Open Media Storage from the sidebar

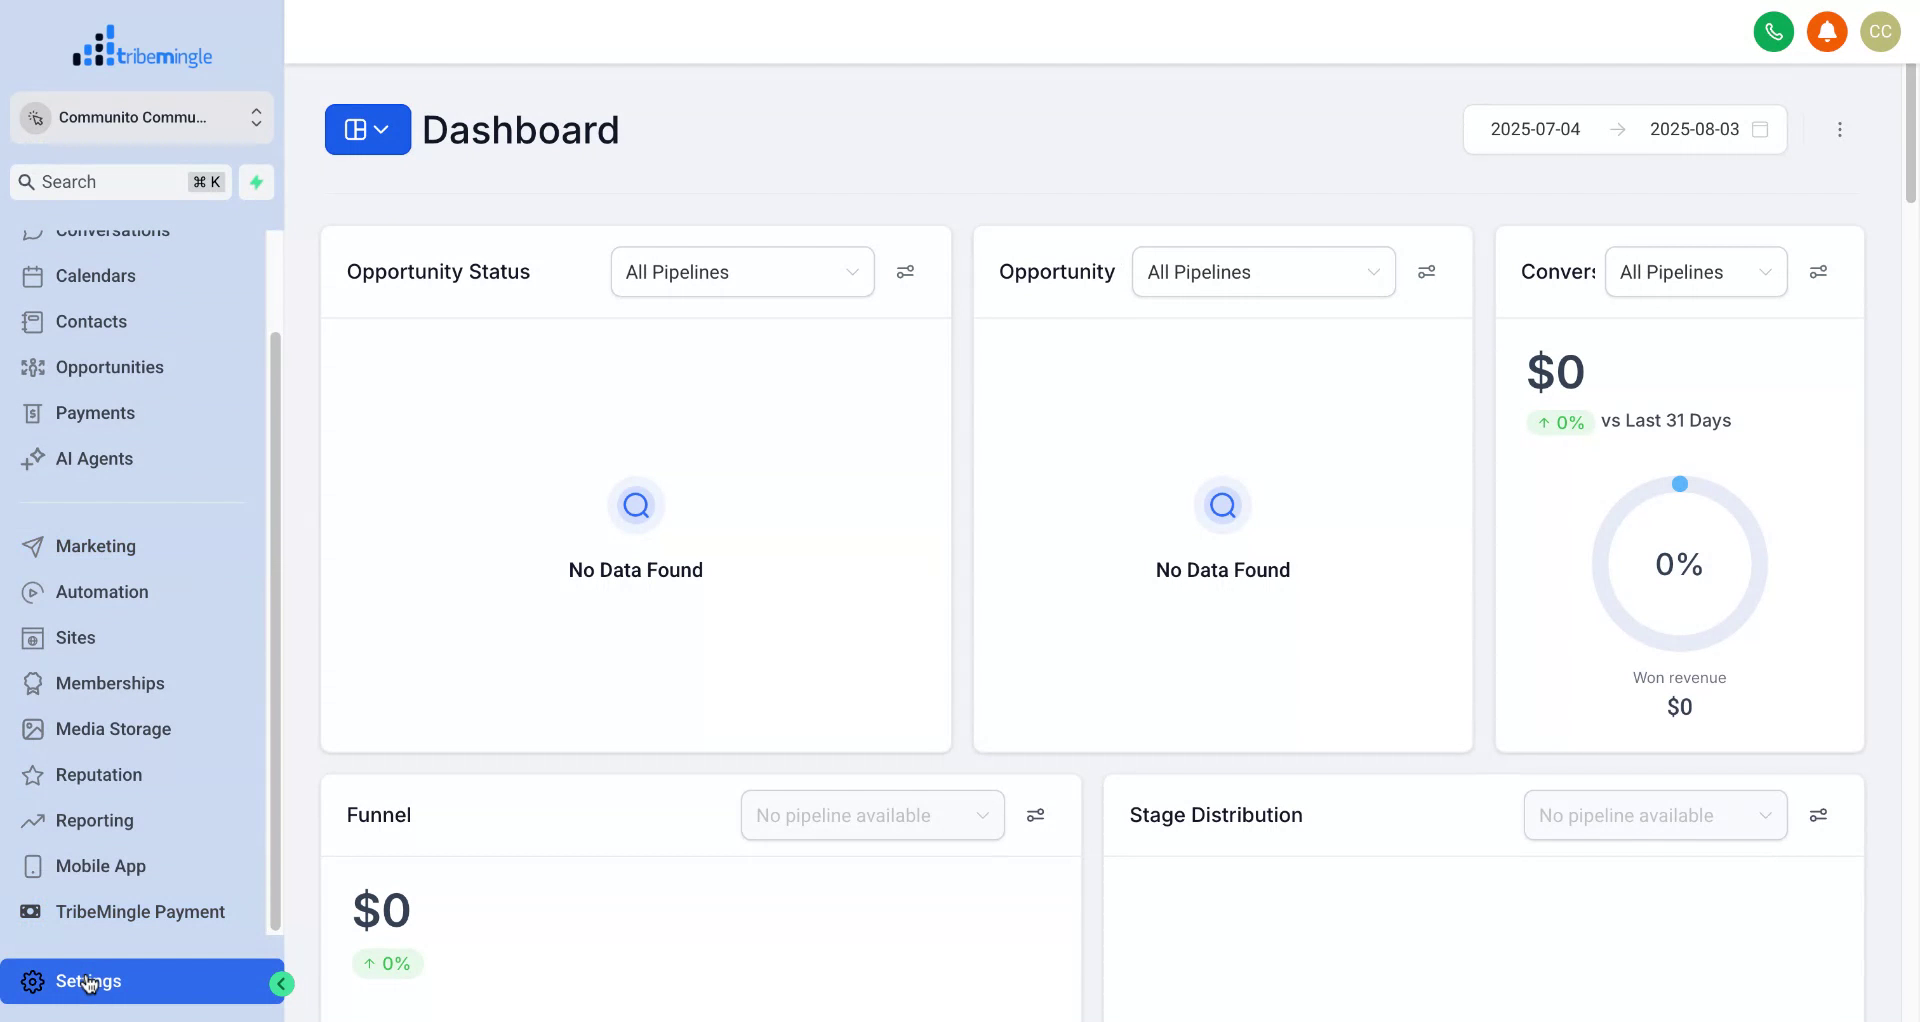[x=113, y=728]
